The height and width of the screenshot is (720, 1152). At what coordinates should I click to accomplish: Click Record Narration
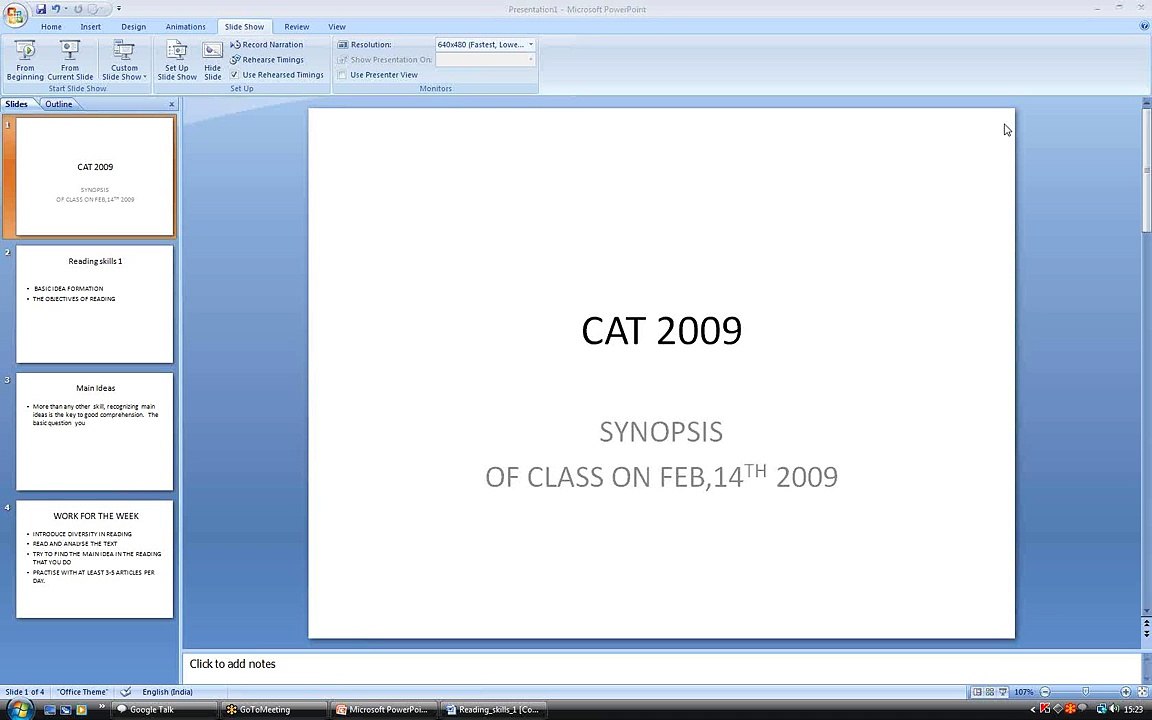[x=266, y=45]
